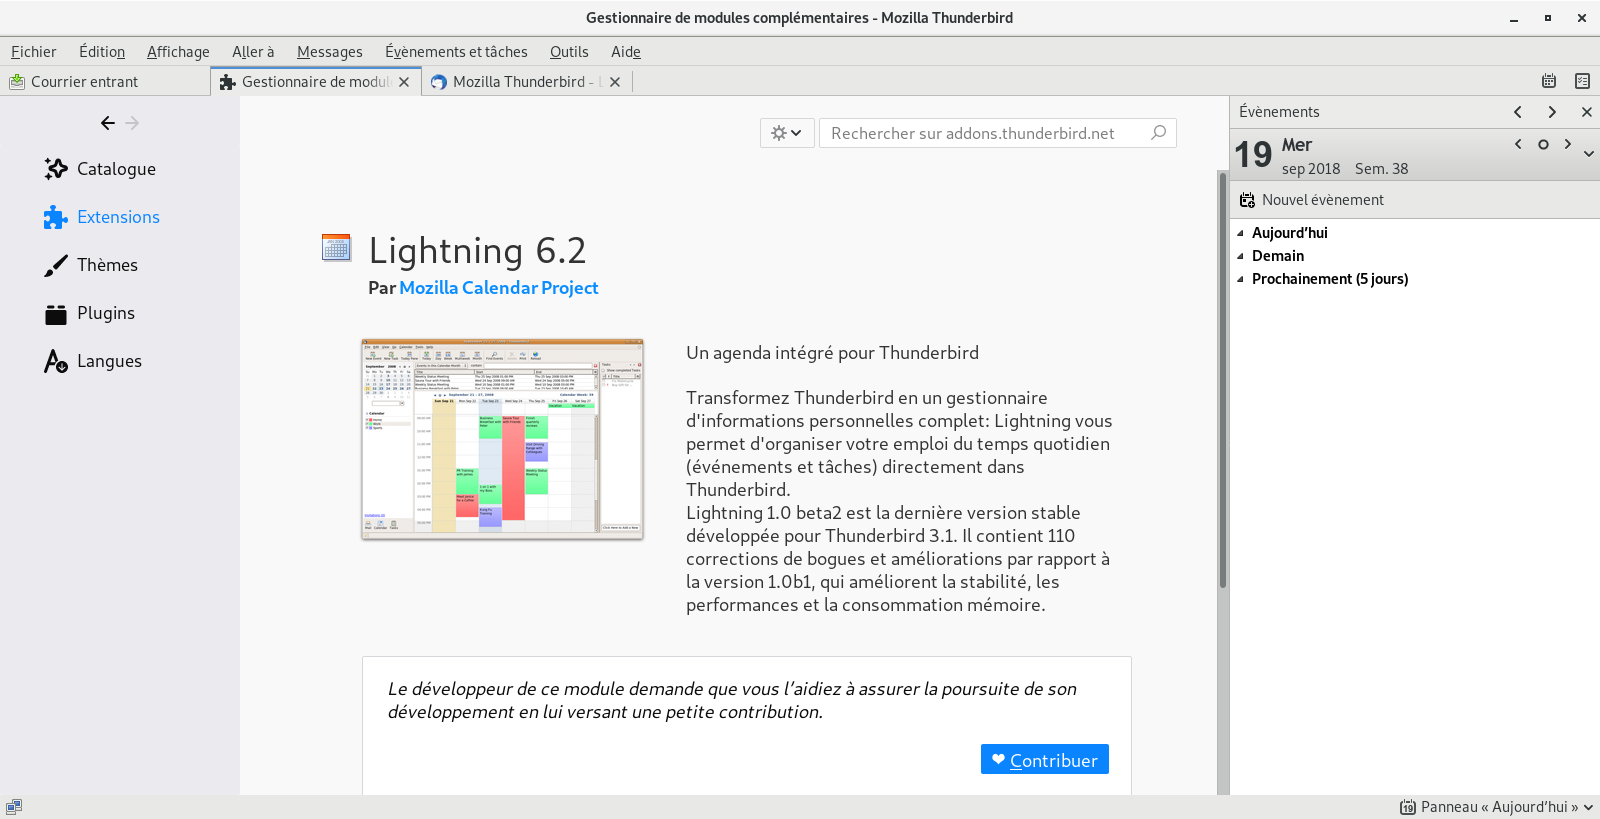The width and height of the screenshot is (1600, 819).
Task: Jump to today using the circle button
Action: tap(1543, 144)
